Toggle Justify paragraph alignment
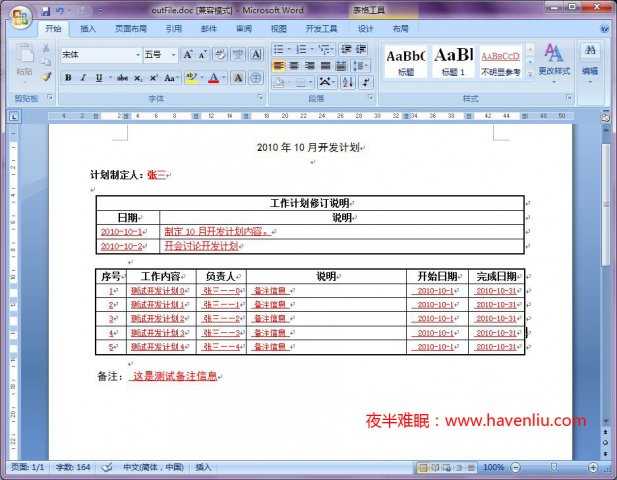The height and width of the screenshot is (480, 617). (x=325, y=66)
